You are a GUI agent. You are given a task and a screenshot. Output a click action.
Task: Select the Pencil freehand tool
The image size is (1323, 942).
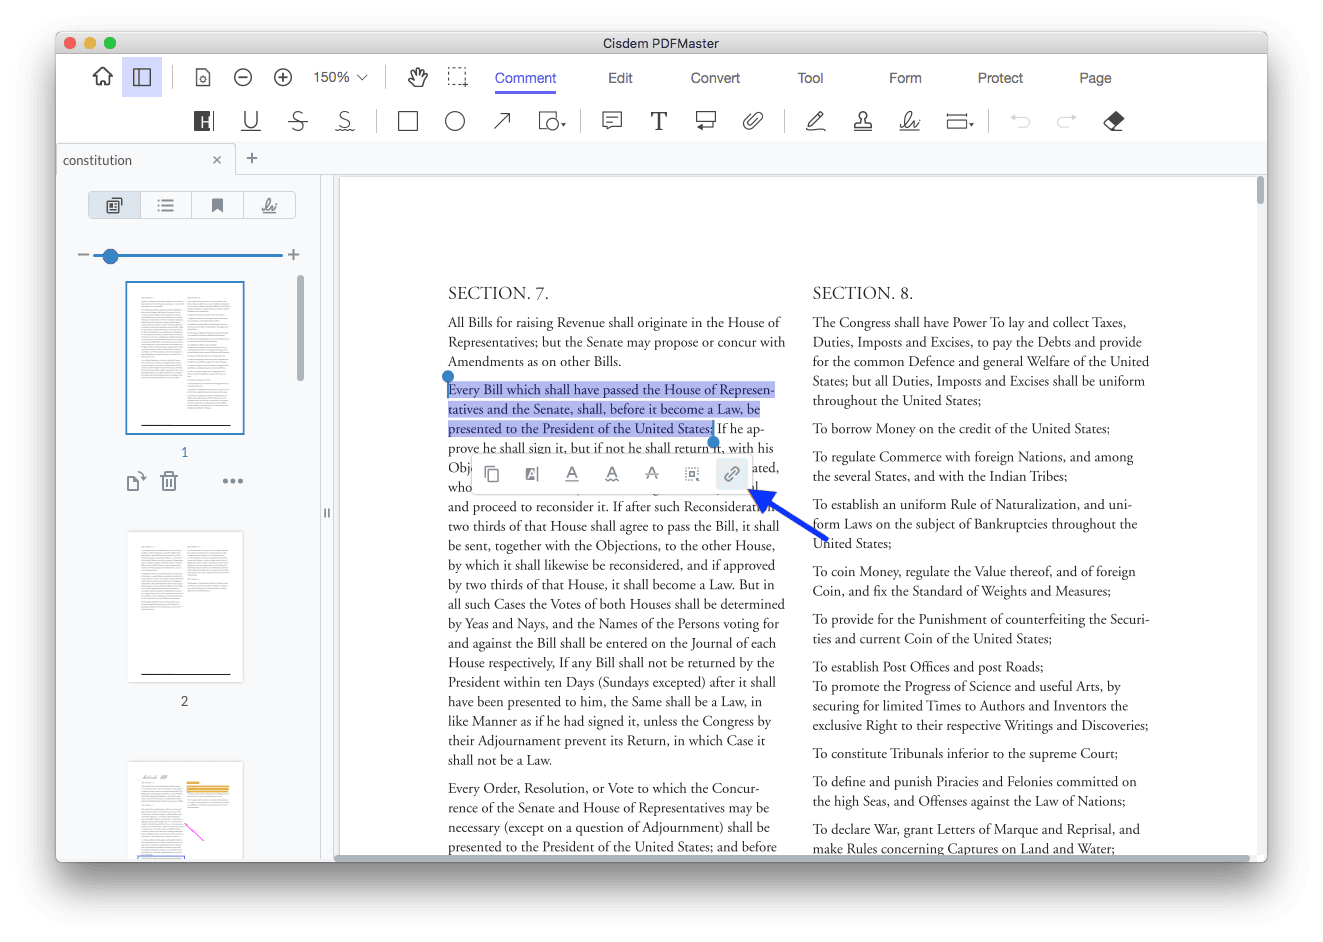(816, 121)
